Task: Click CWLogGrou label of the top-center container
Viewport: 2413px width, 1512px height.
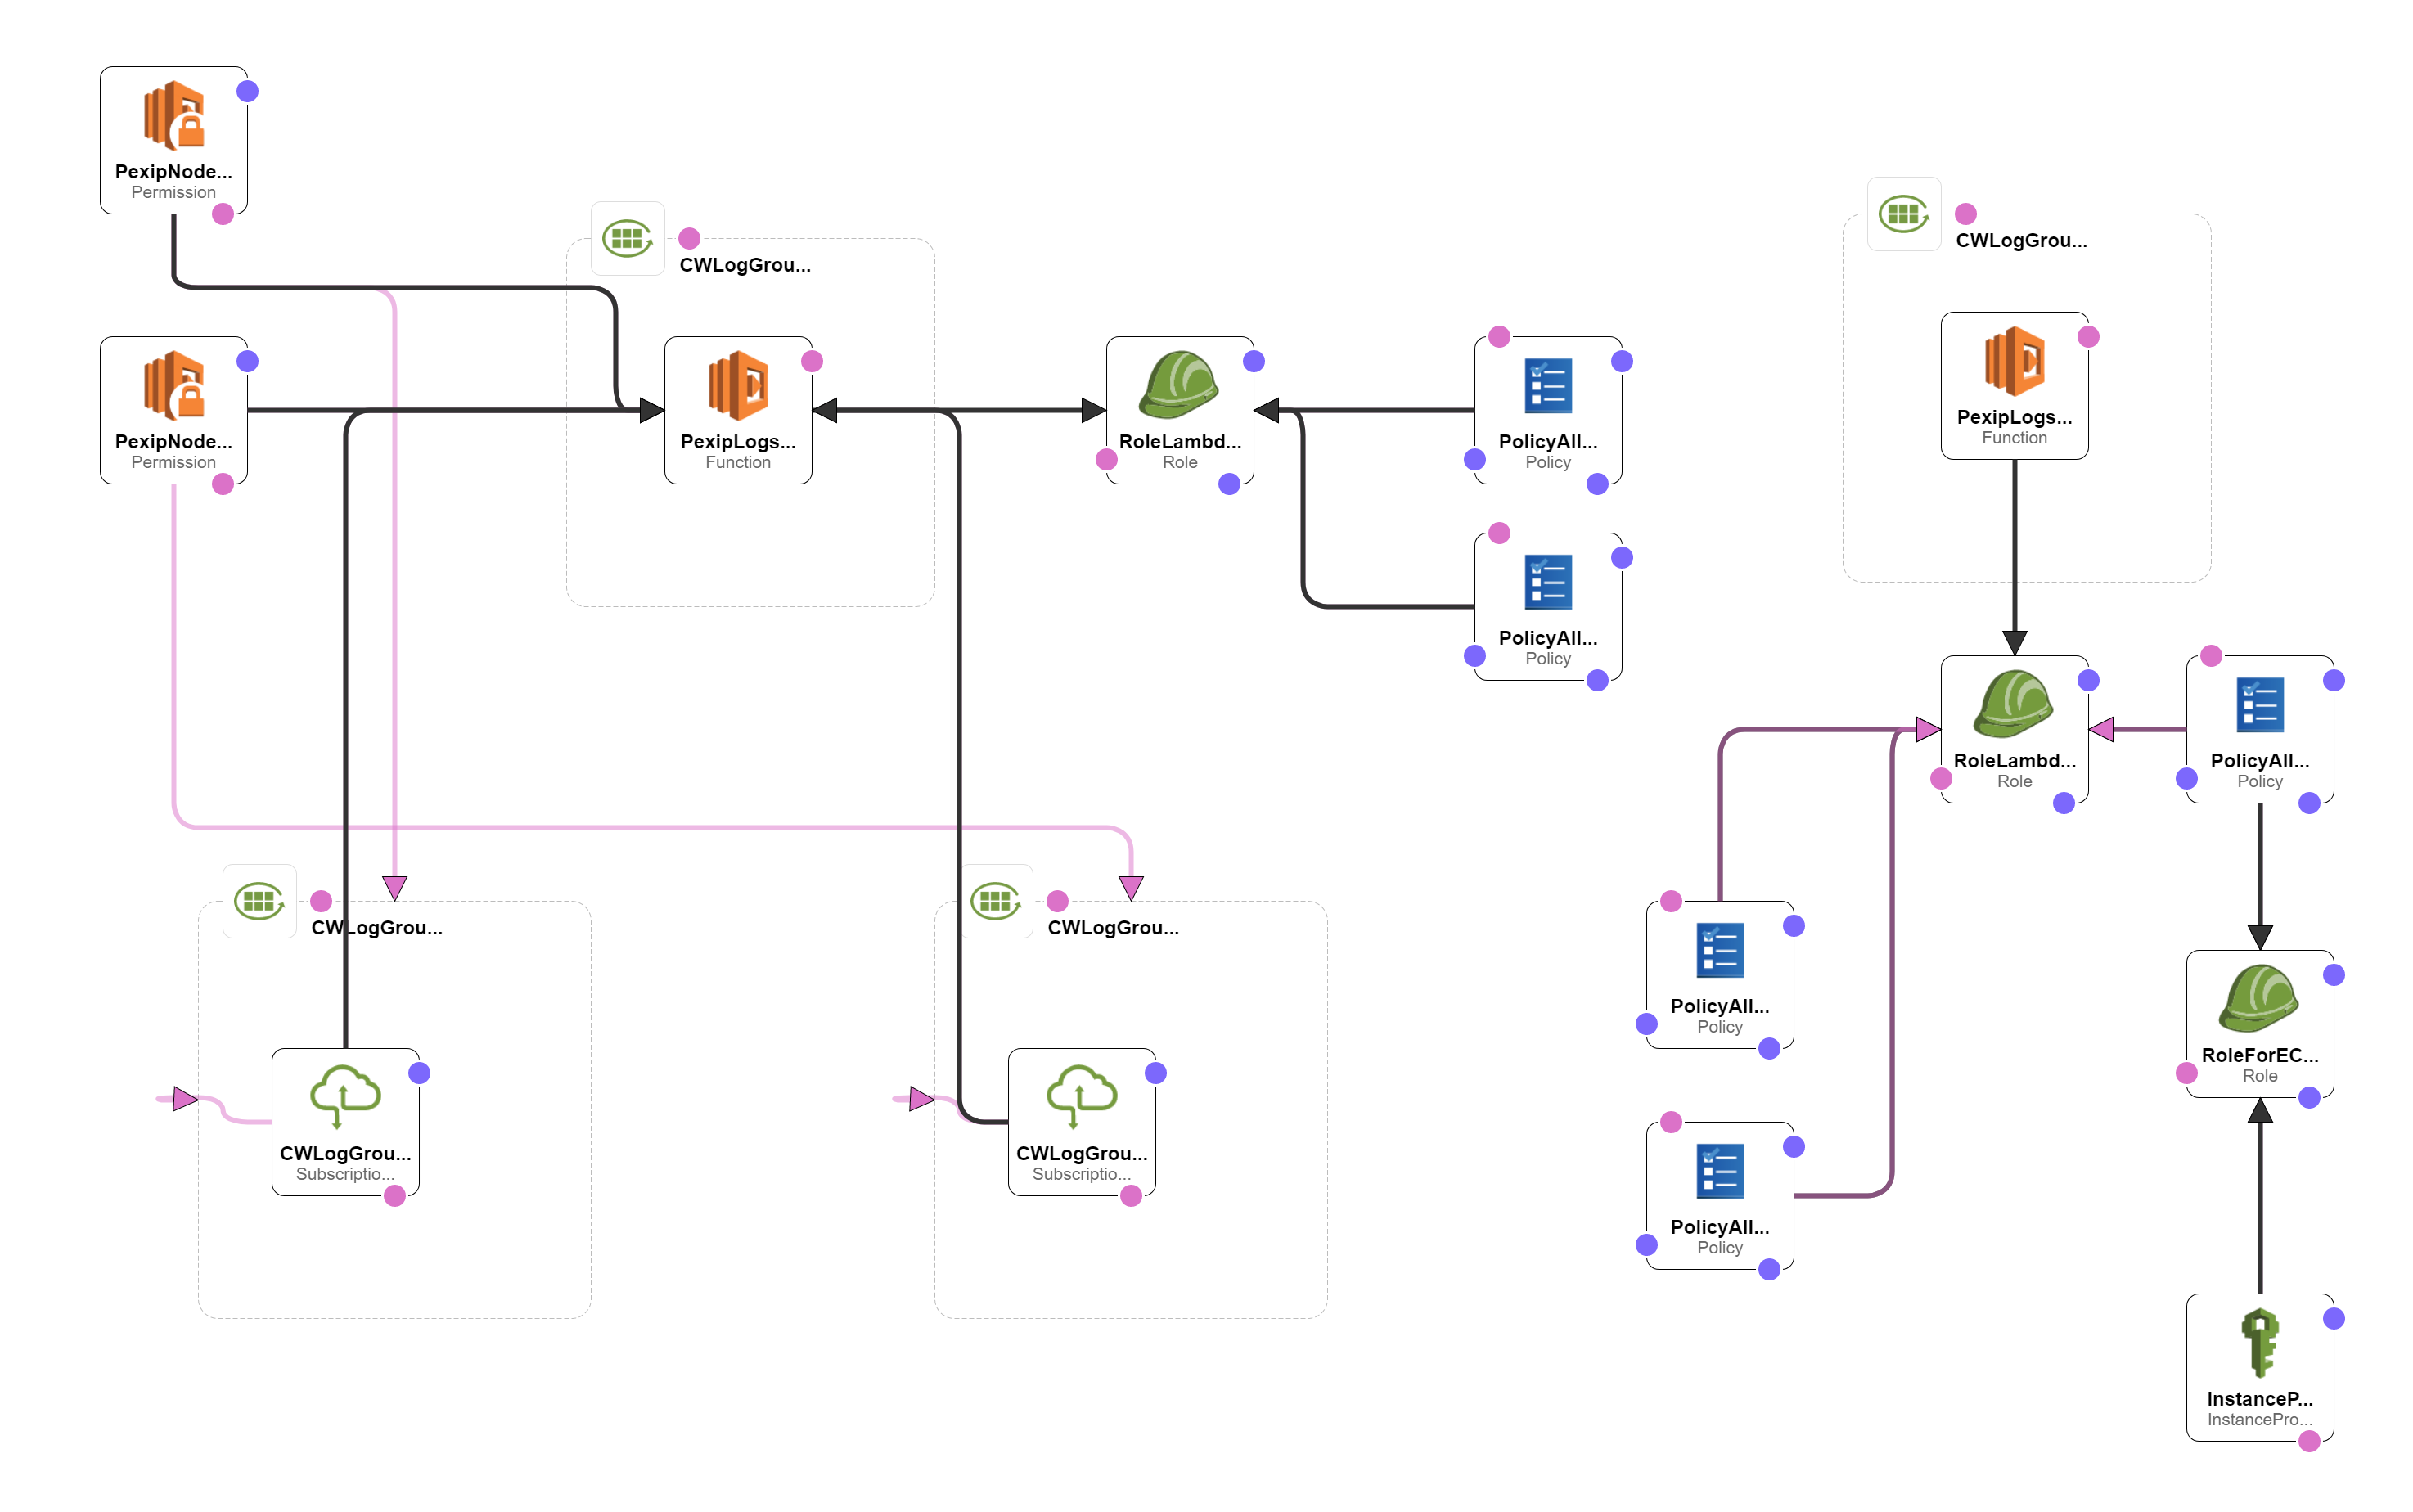Action: (745, 265)
